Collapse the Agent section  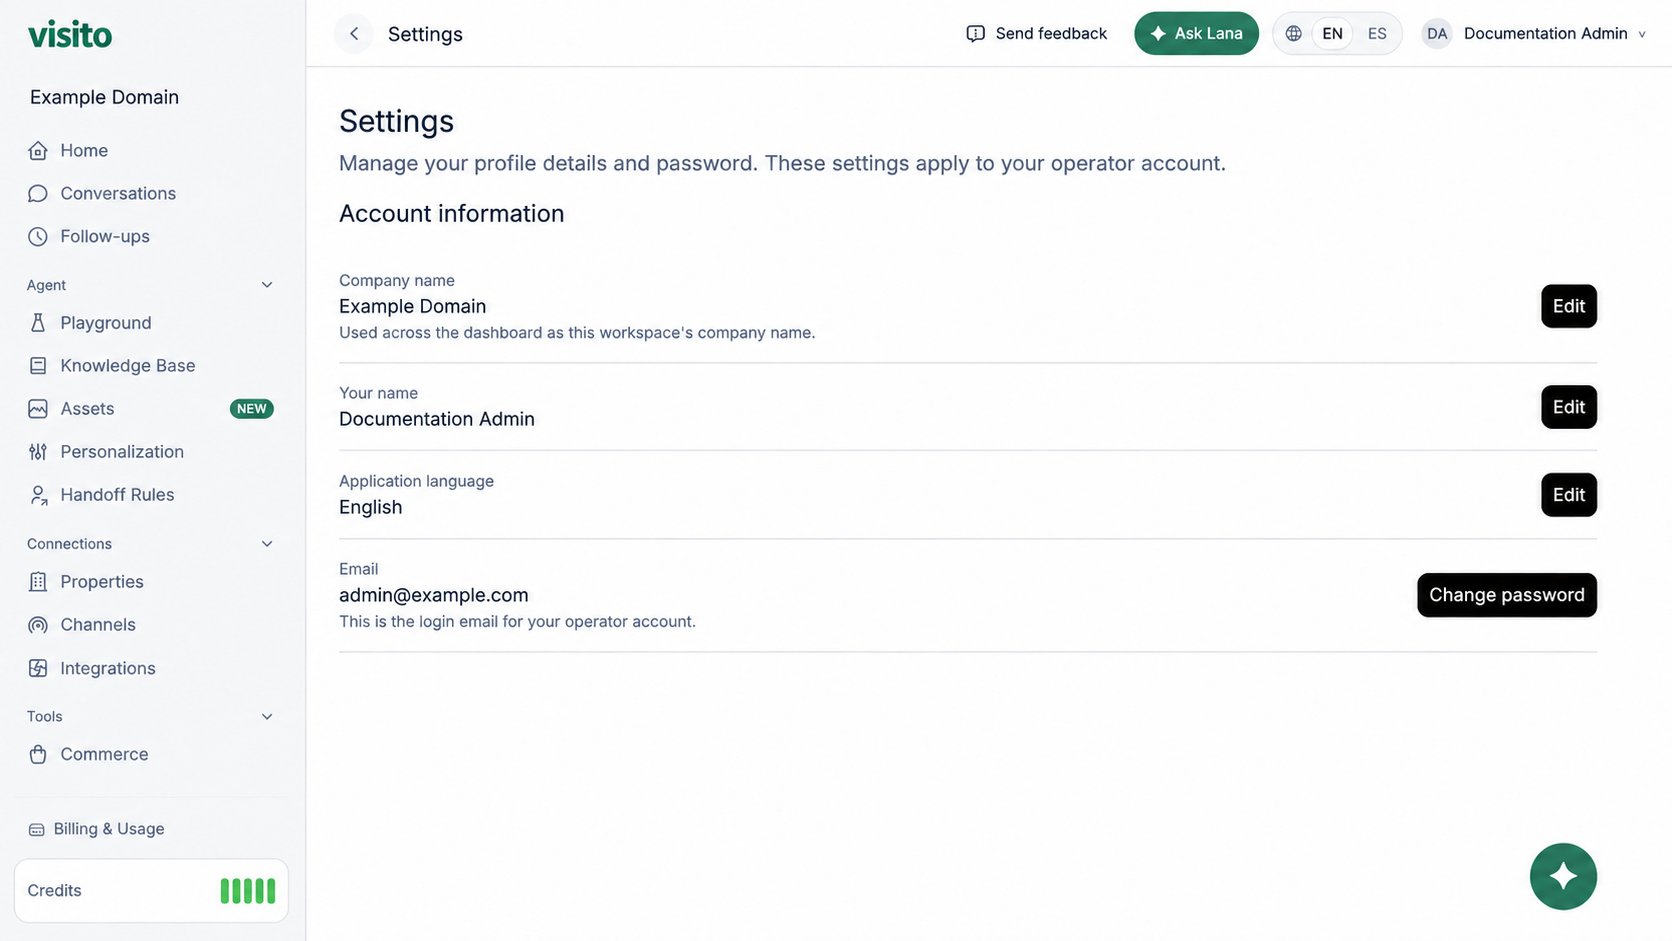click(x=267, y=285)
